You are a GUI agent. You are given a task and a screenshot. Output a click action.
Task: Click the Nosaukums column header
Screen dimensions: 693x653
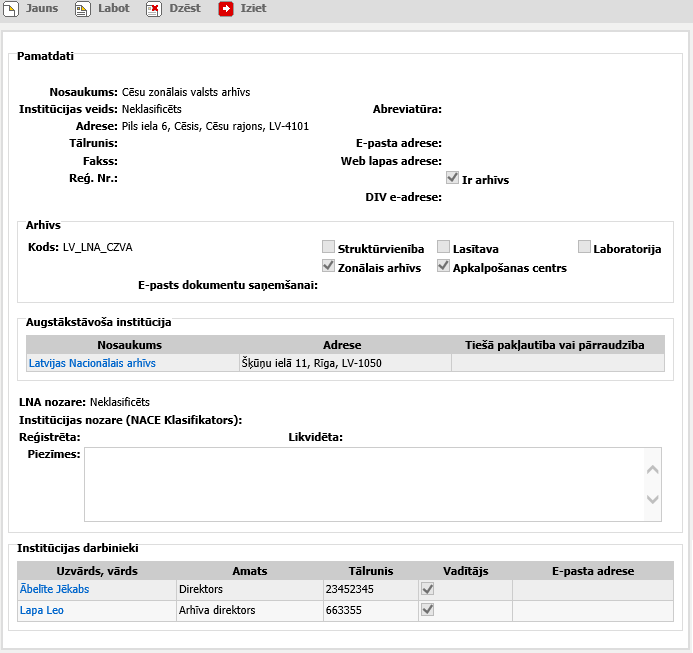click(131, 345)
